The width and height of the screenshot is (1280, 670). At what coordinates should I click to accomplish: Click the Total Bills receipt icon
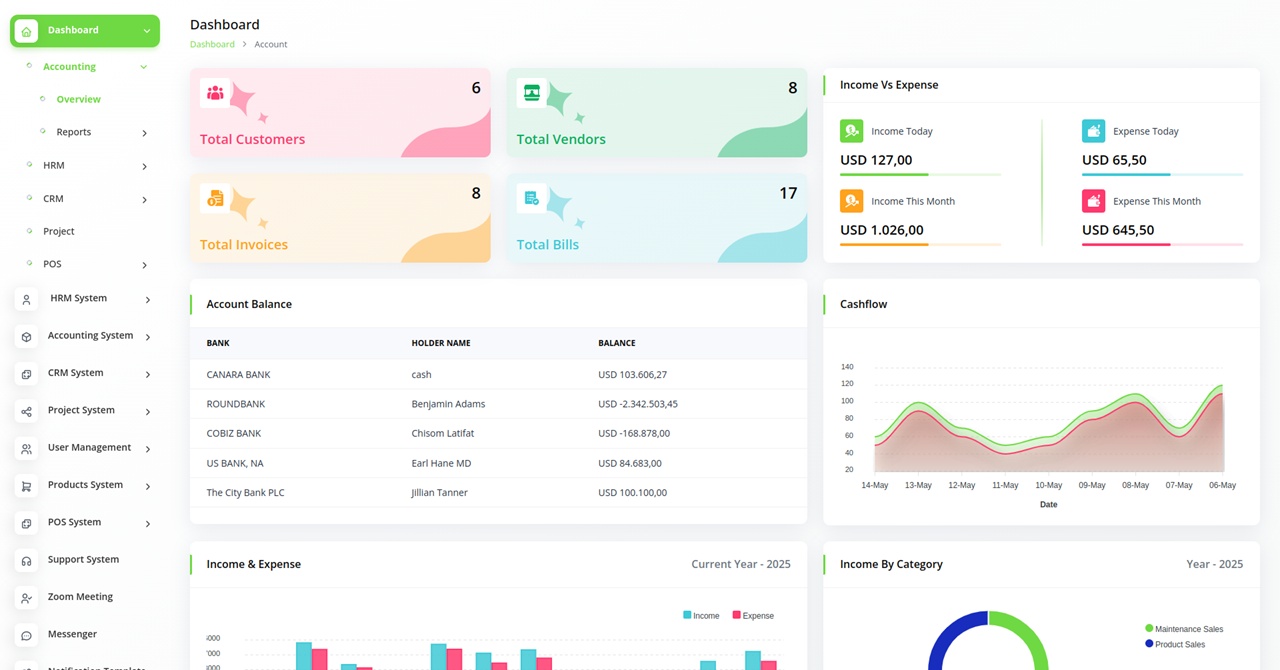coord(531,198)
